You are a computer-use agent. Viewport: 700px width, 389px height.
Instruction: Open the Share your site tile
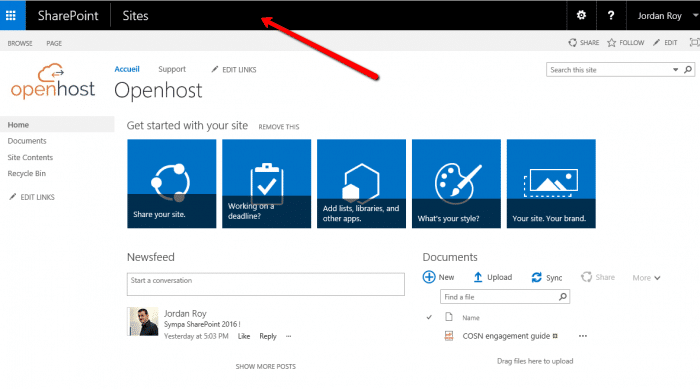point(171,184)
